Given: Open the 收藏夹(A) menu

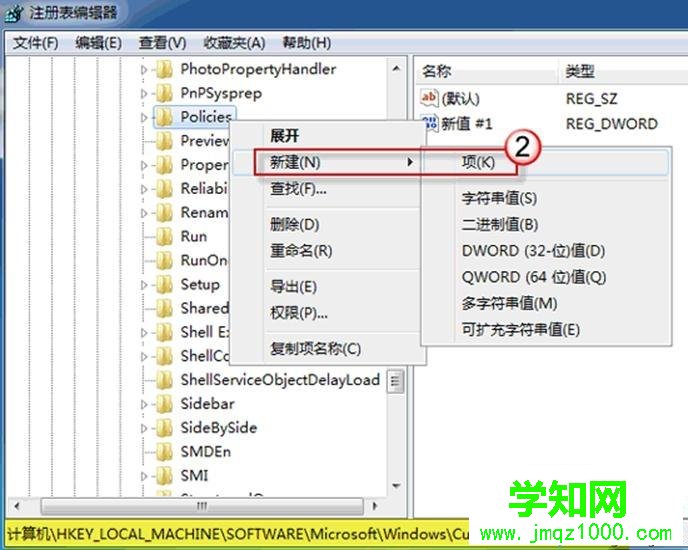Looking at the screenshot, I should click(x=234, y=43).
